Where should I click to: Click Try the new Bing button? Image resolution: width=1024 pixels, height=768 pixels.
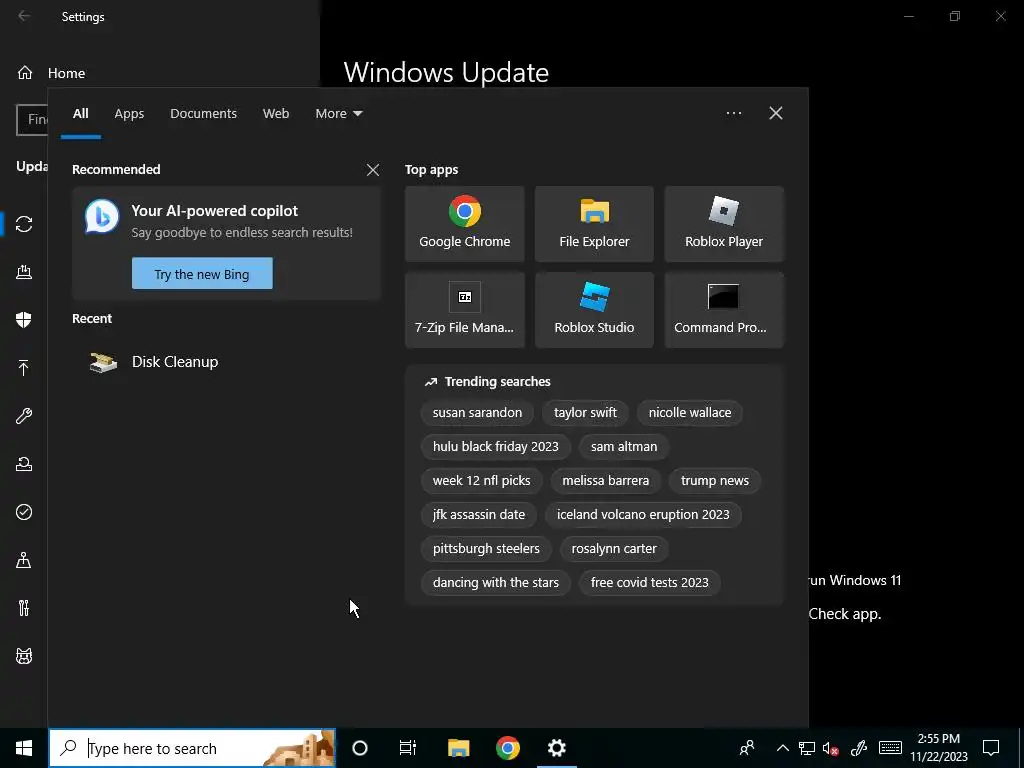coord(202,274)
